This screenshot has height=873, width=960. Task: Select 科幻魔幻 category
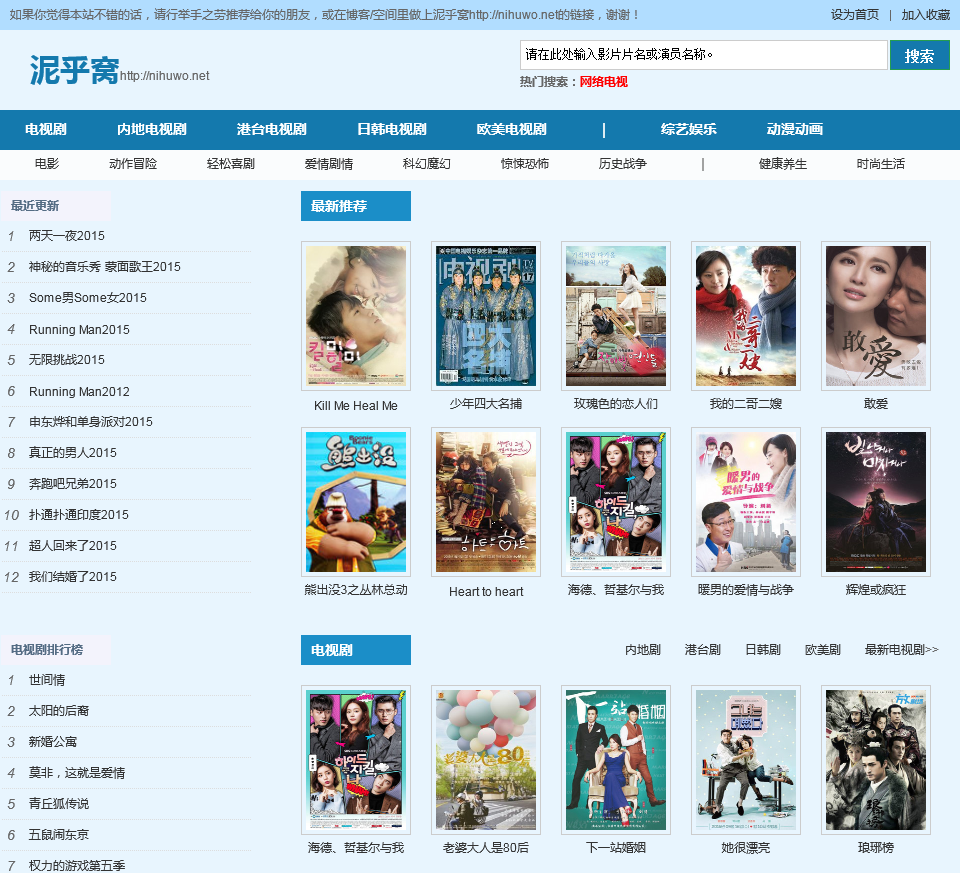tap(427, 163)
